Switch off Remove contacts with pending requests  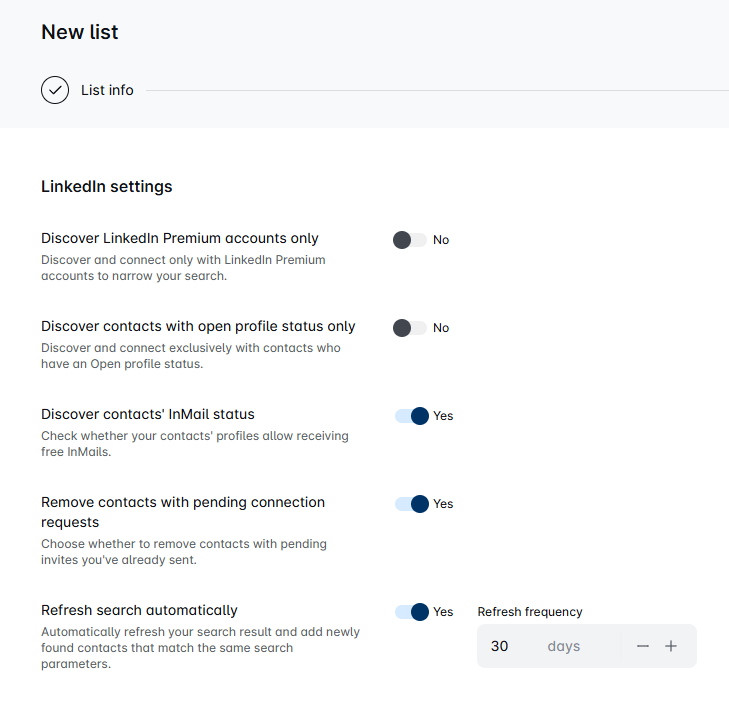[x=412, y=504]
